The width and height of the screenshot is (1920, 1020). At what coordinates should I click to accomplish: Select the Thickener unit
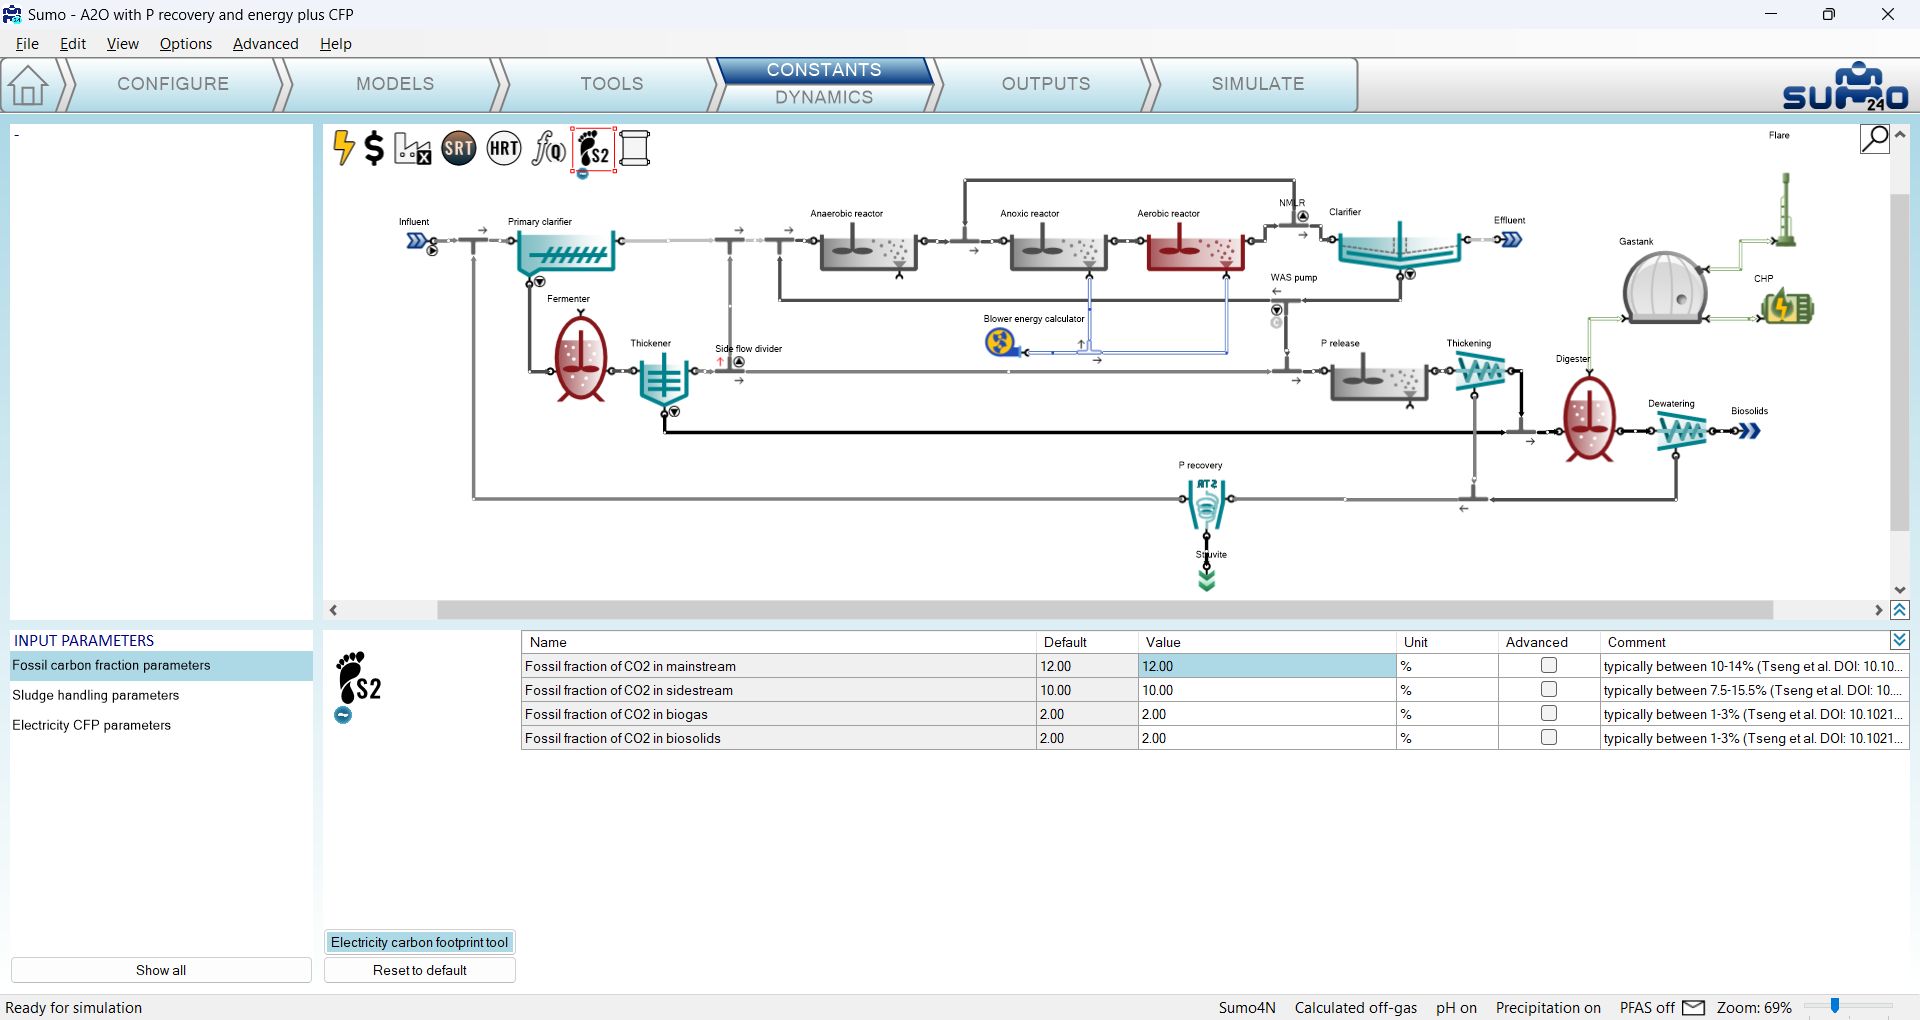coord(662,381)
